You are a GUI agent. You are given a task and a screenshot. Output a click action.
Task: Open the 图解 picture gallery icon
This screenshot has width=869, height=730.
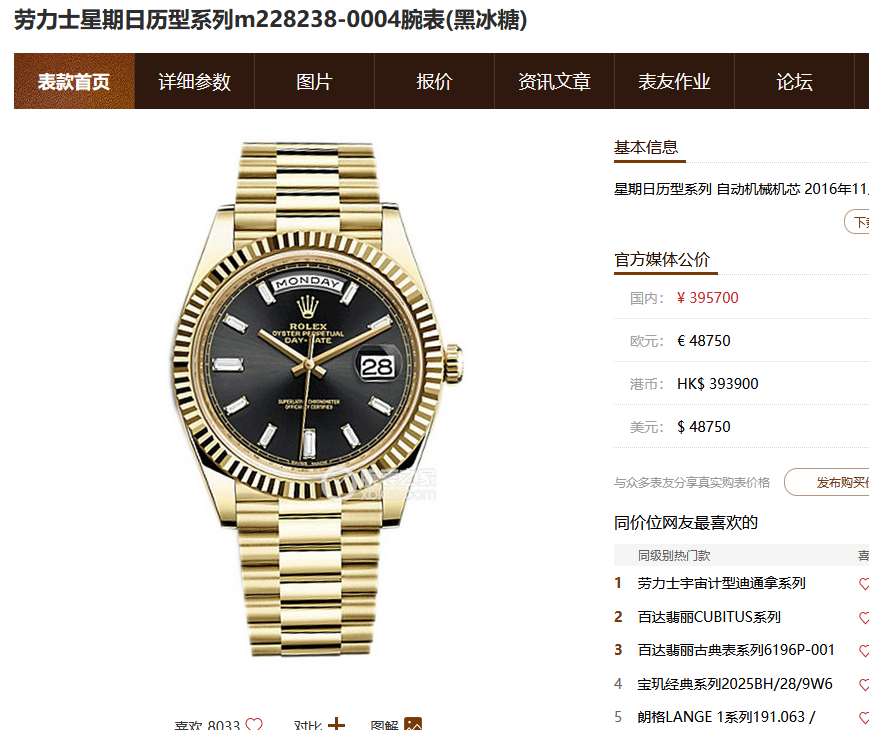click(413, 724)
